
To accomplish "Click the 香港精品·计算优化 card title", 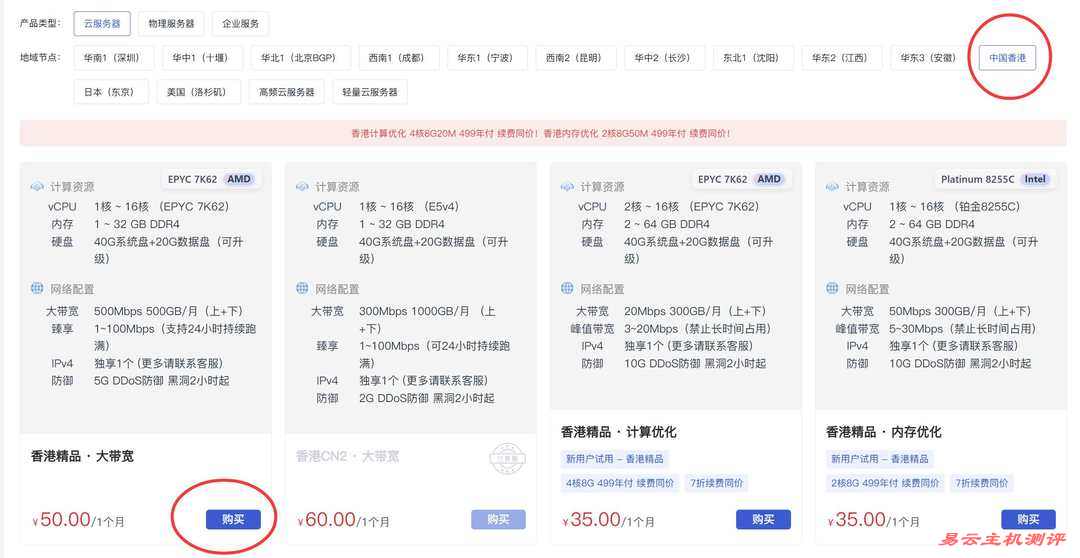I will click(x=619, y=432).
